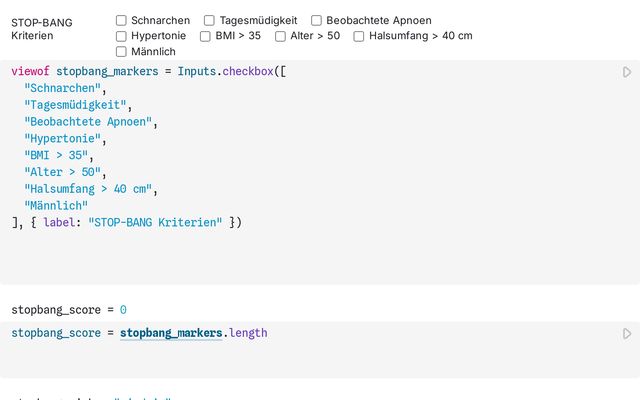The height and width of the screenshot is (400, 640).
Task: Enable the Tagesmüdigkeit checkbox
Action: point(210,20)
